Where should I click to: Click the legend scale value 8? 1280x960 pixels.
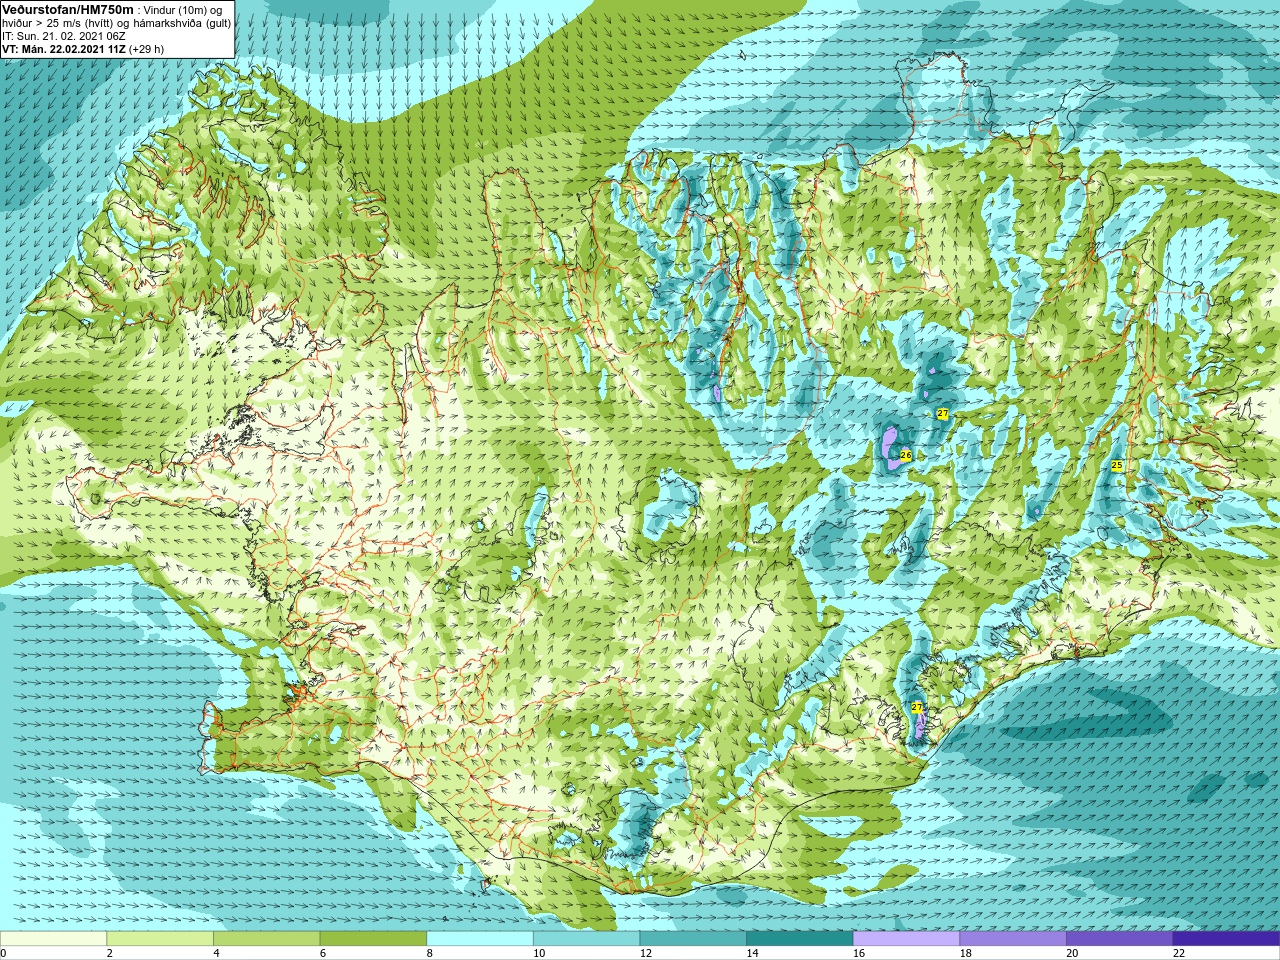[430, 954]
